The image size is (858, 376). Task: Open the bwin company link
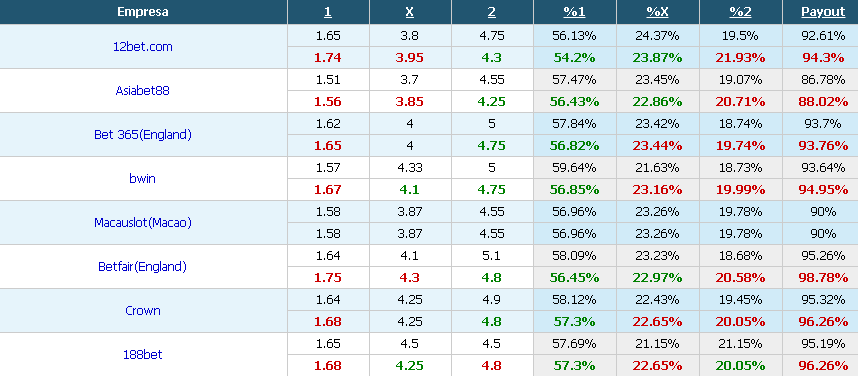coord(142,178)
